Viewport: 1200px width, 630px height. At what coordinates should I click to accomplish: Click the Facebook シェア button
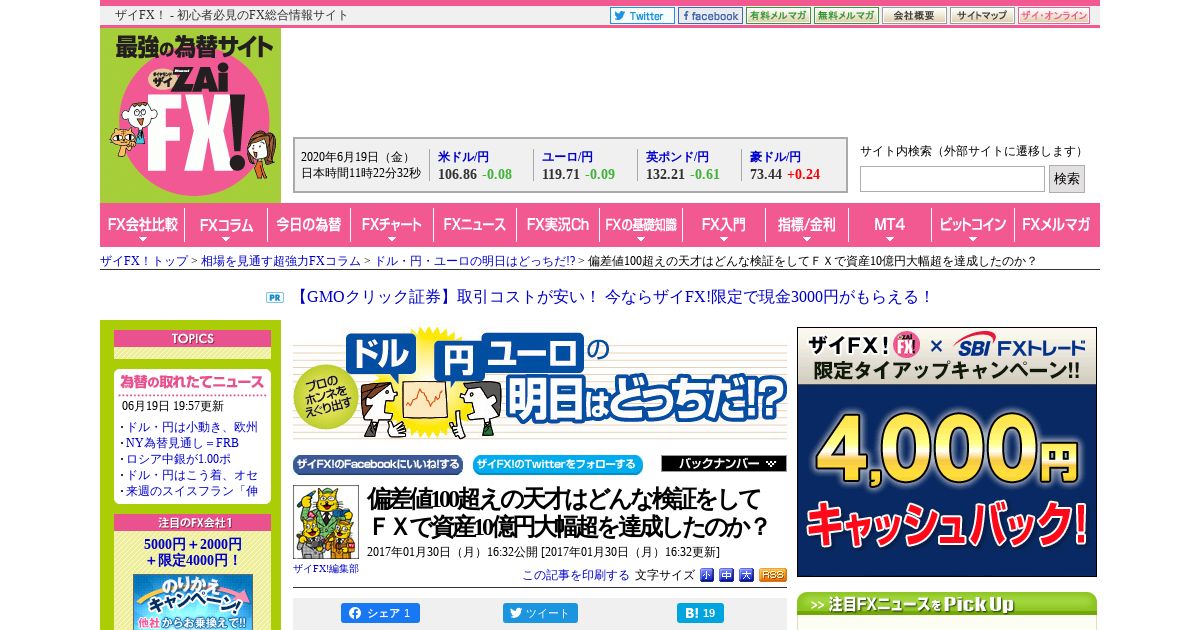coord(380,613)
